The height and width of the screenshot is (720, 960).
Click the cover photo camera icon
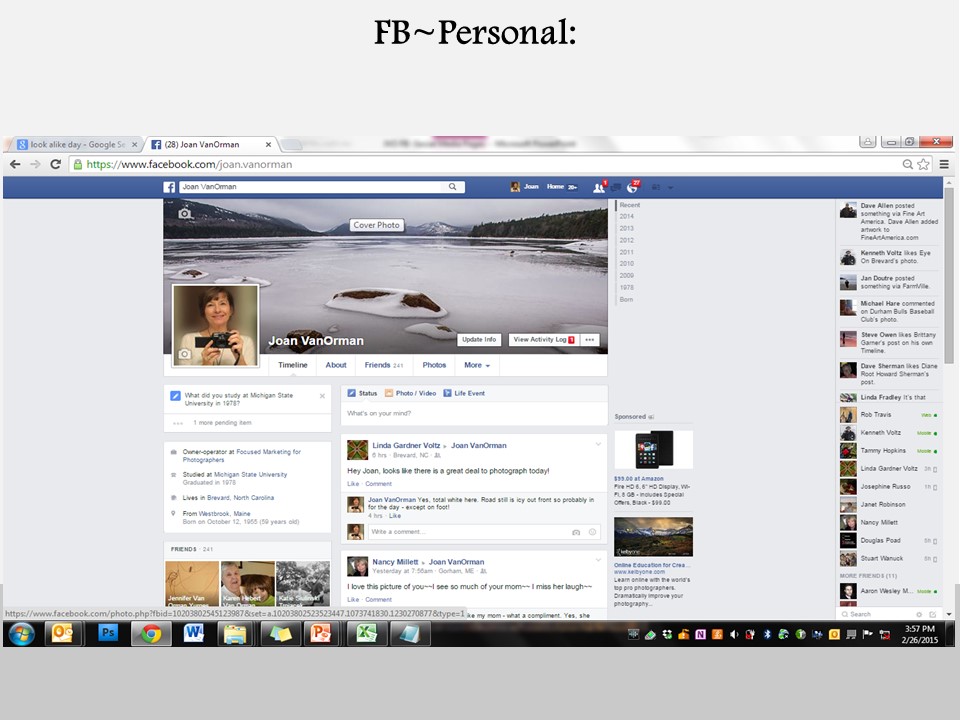(185, 213)
